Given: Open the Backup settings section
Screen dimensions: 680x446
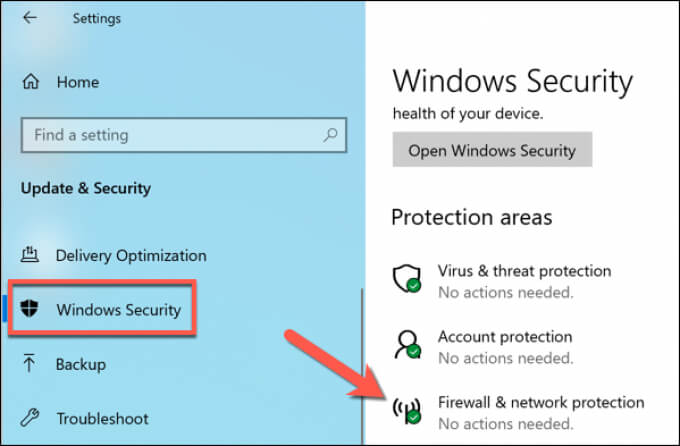Looking at the screenshot, I should (81, 364).
